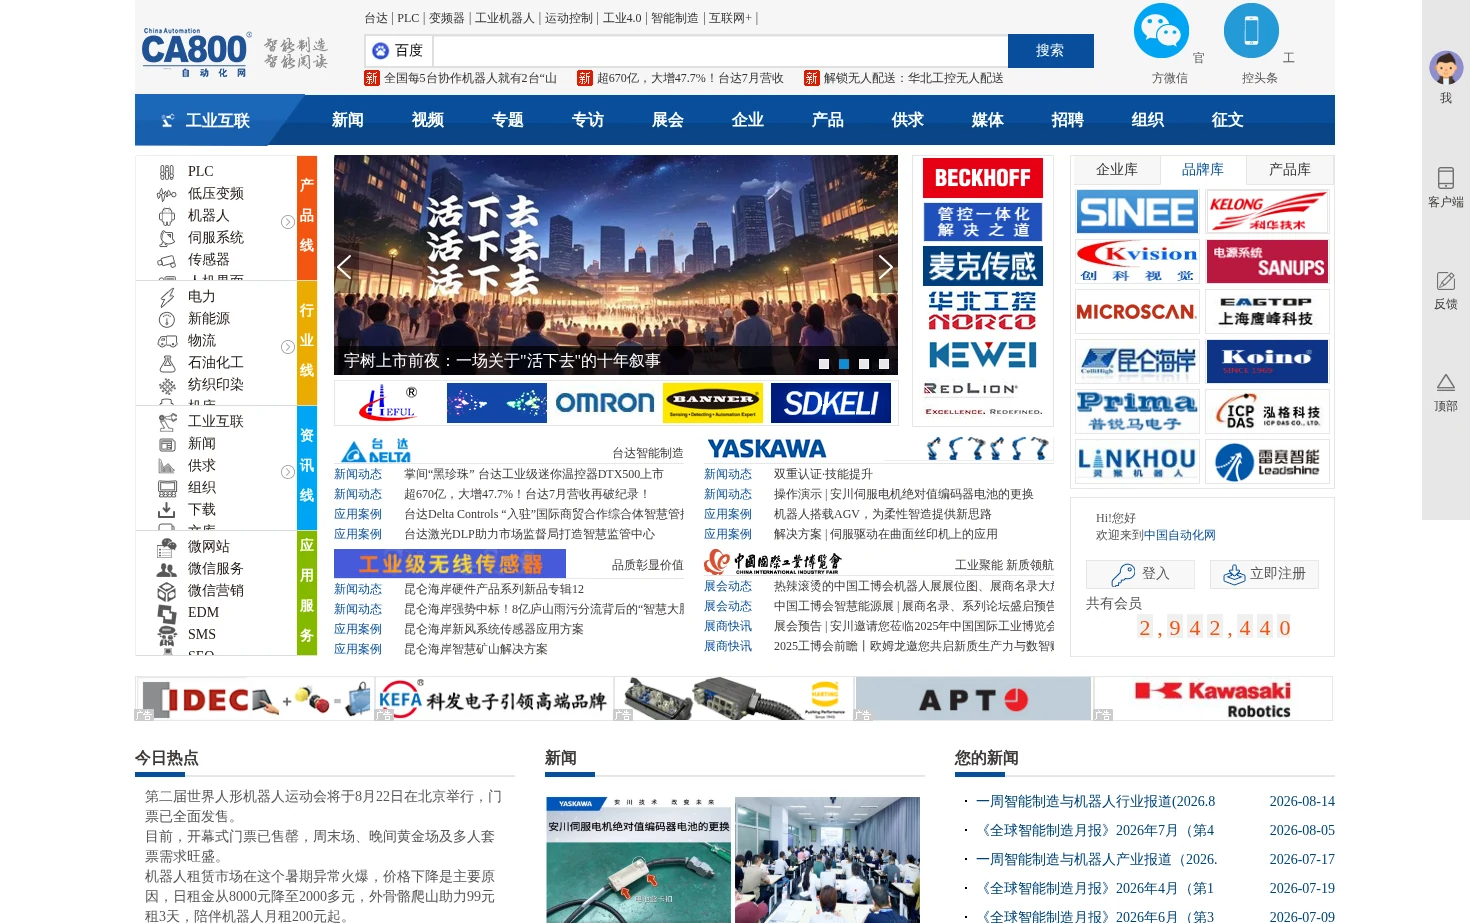Open the 解锁无人配送 headline link
Image resolution: width=1470 pixels, height=923 pixels.
pyautogui.click(x=913, y=78)
